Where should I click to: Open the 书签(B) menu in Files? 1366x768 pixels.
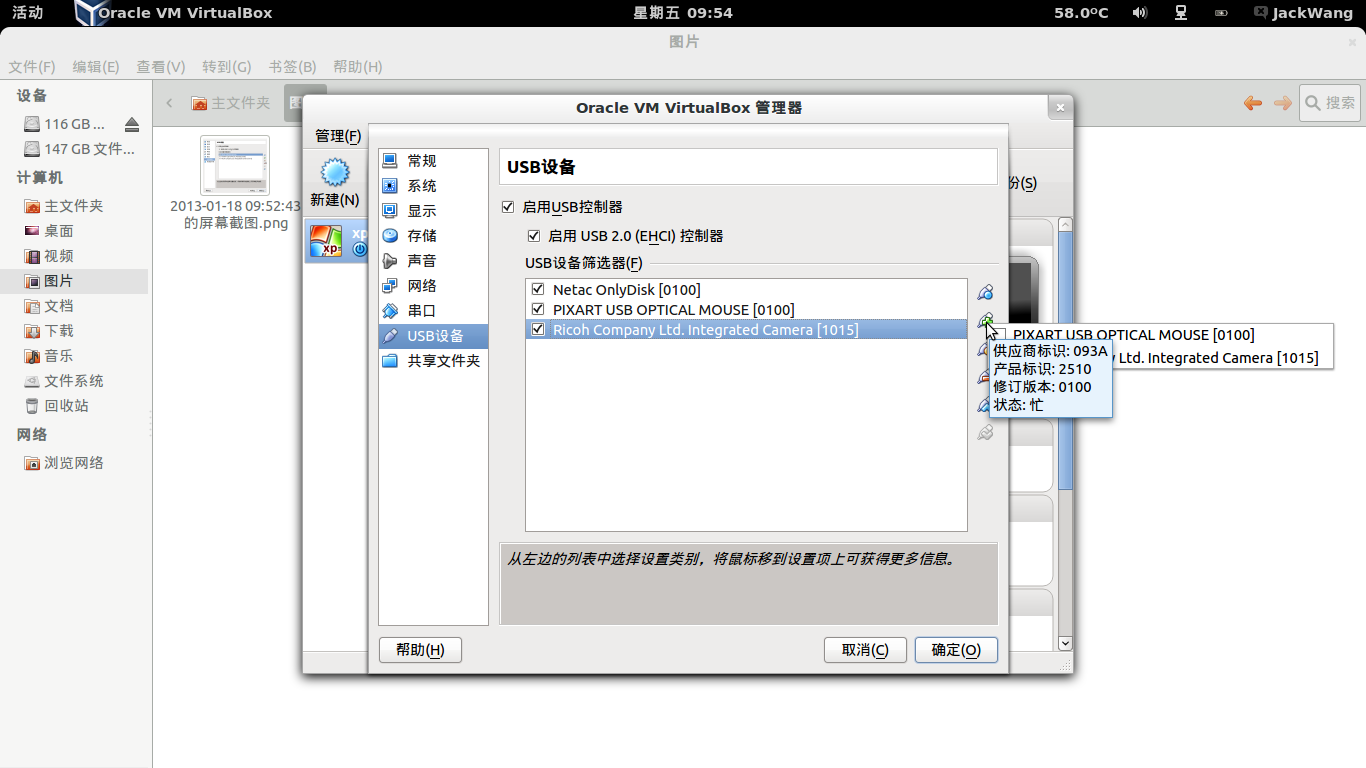292,67
